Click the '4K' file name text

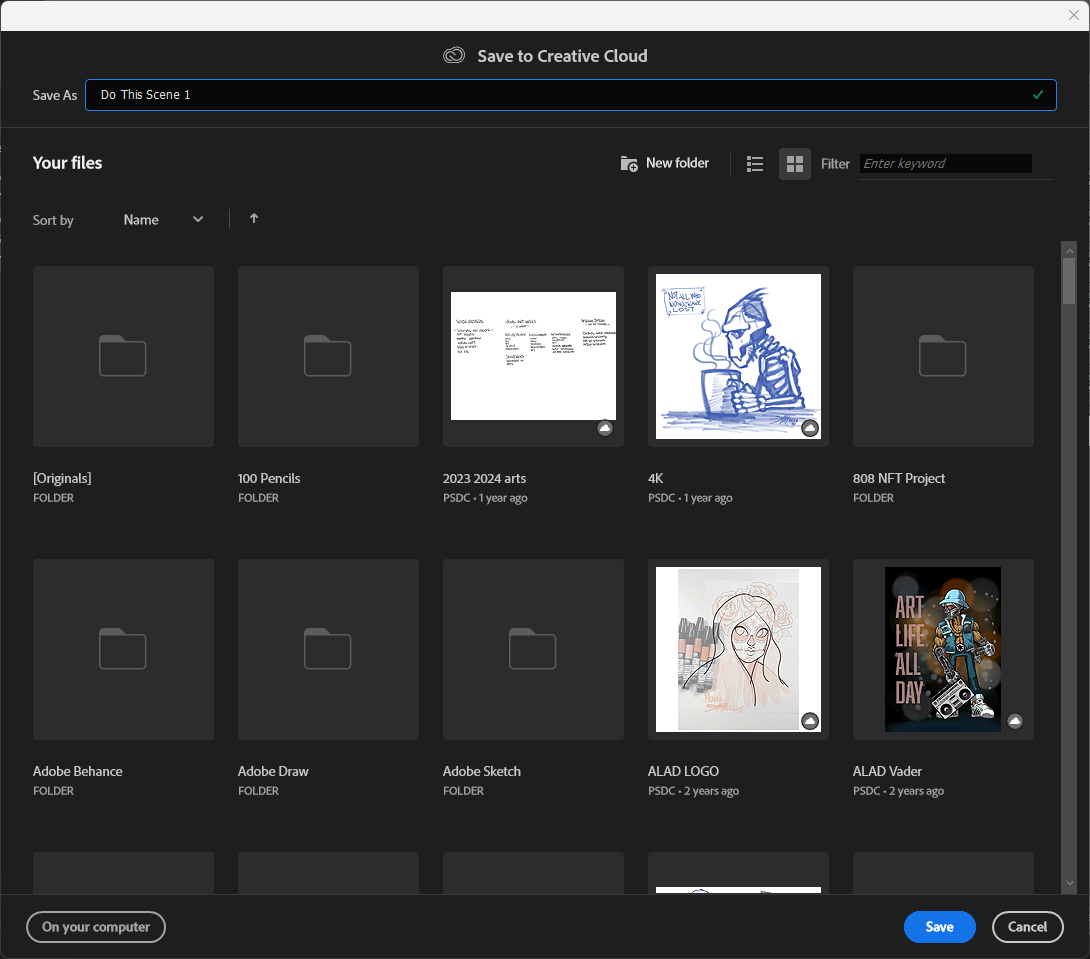point(656,479)
